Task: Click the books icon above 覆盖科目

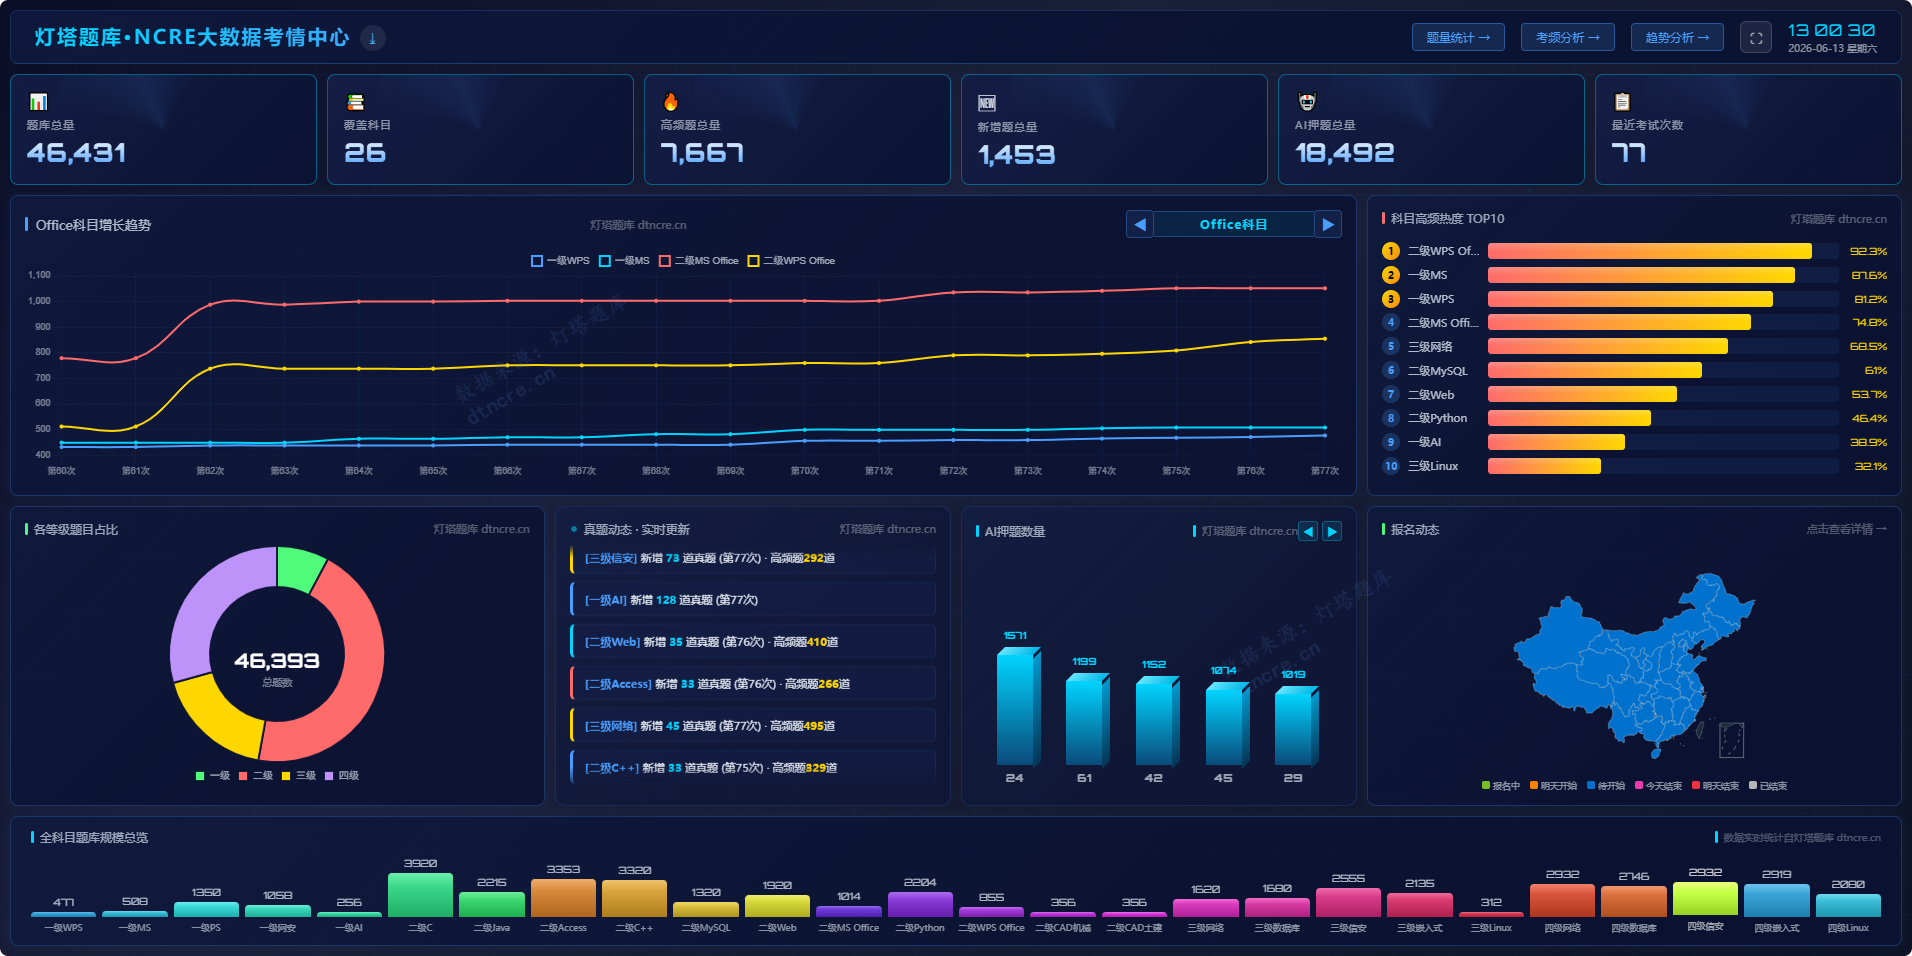Action: (x=355, y=102)
